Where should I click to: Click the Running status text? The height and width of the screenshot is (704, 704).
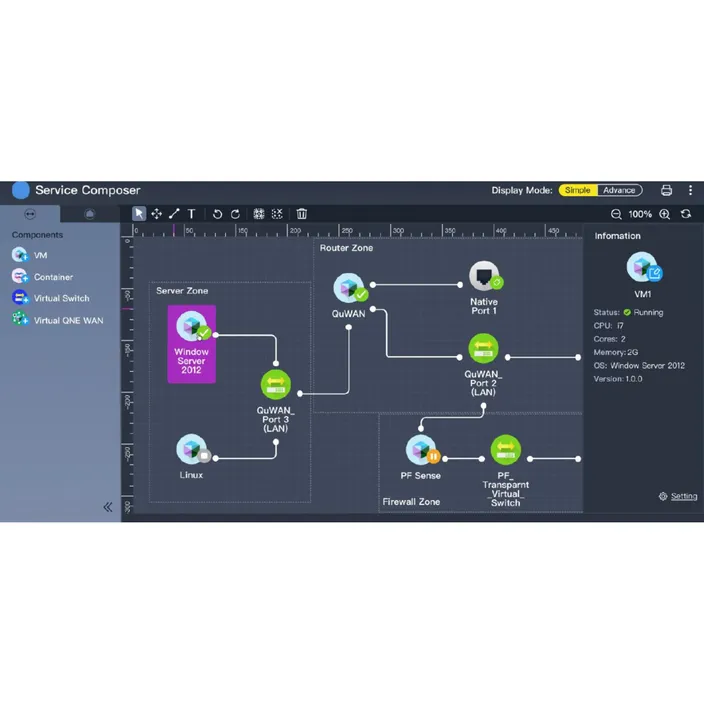pyautogui.click(x=648, y=312)
